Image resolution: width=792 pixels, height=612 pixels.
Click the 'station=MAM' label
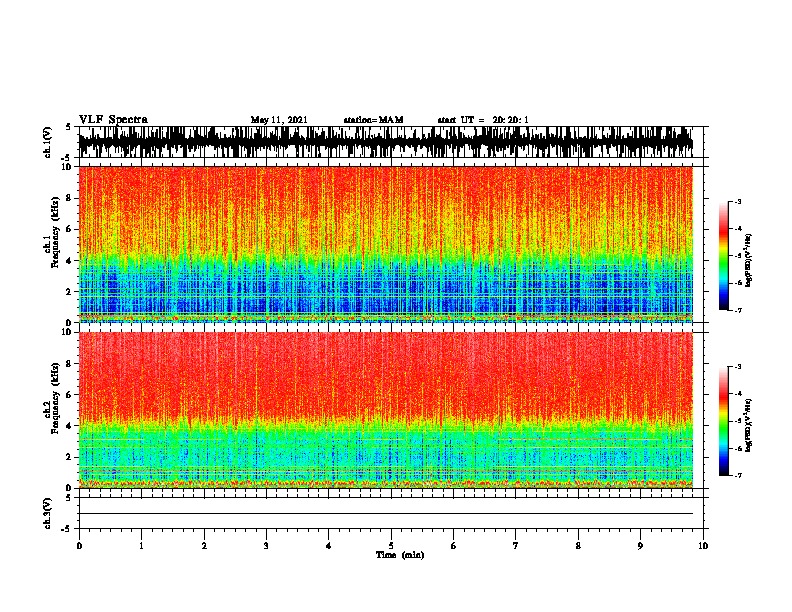click(x=373, y=120)
